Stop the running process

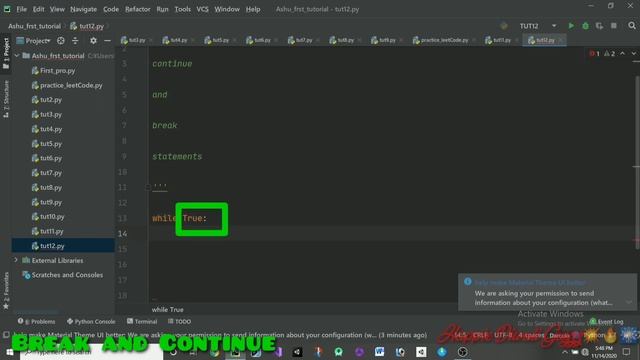coord(613,26)
